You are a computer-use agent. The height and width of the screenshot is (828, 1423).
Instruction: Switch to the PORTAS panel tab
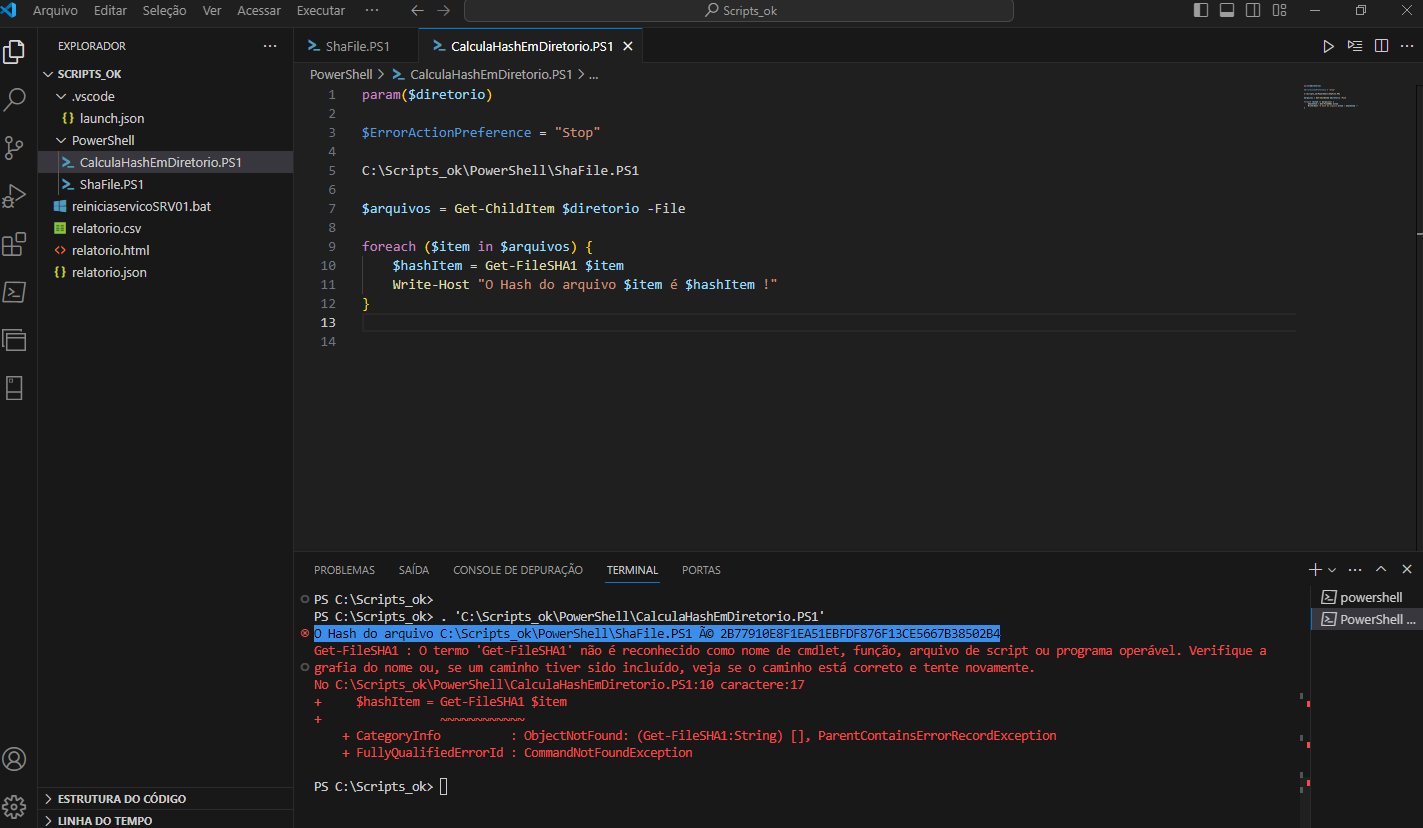tap(701, 570)
